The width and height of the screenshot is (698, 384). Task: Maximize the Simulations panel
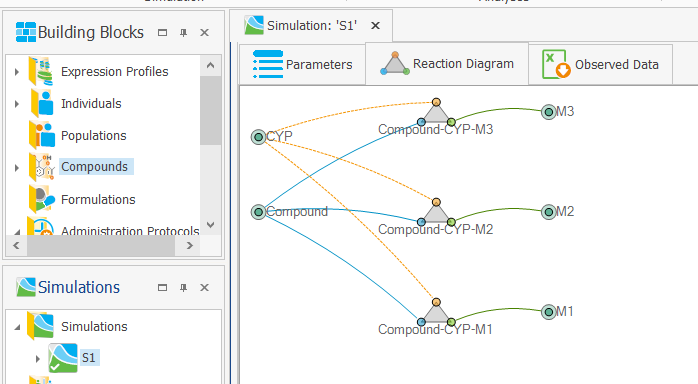(x=162, y=287)
